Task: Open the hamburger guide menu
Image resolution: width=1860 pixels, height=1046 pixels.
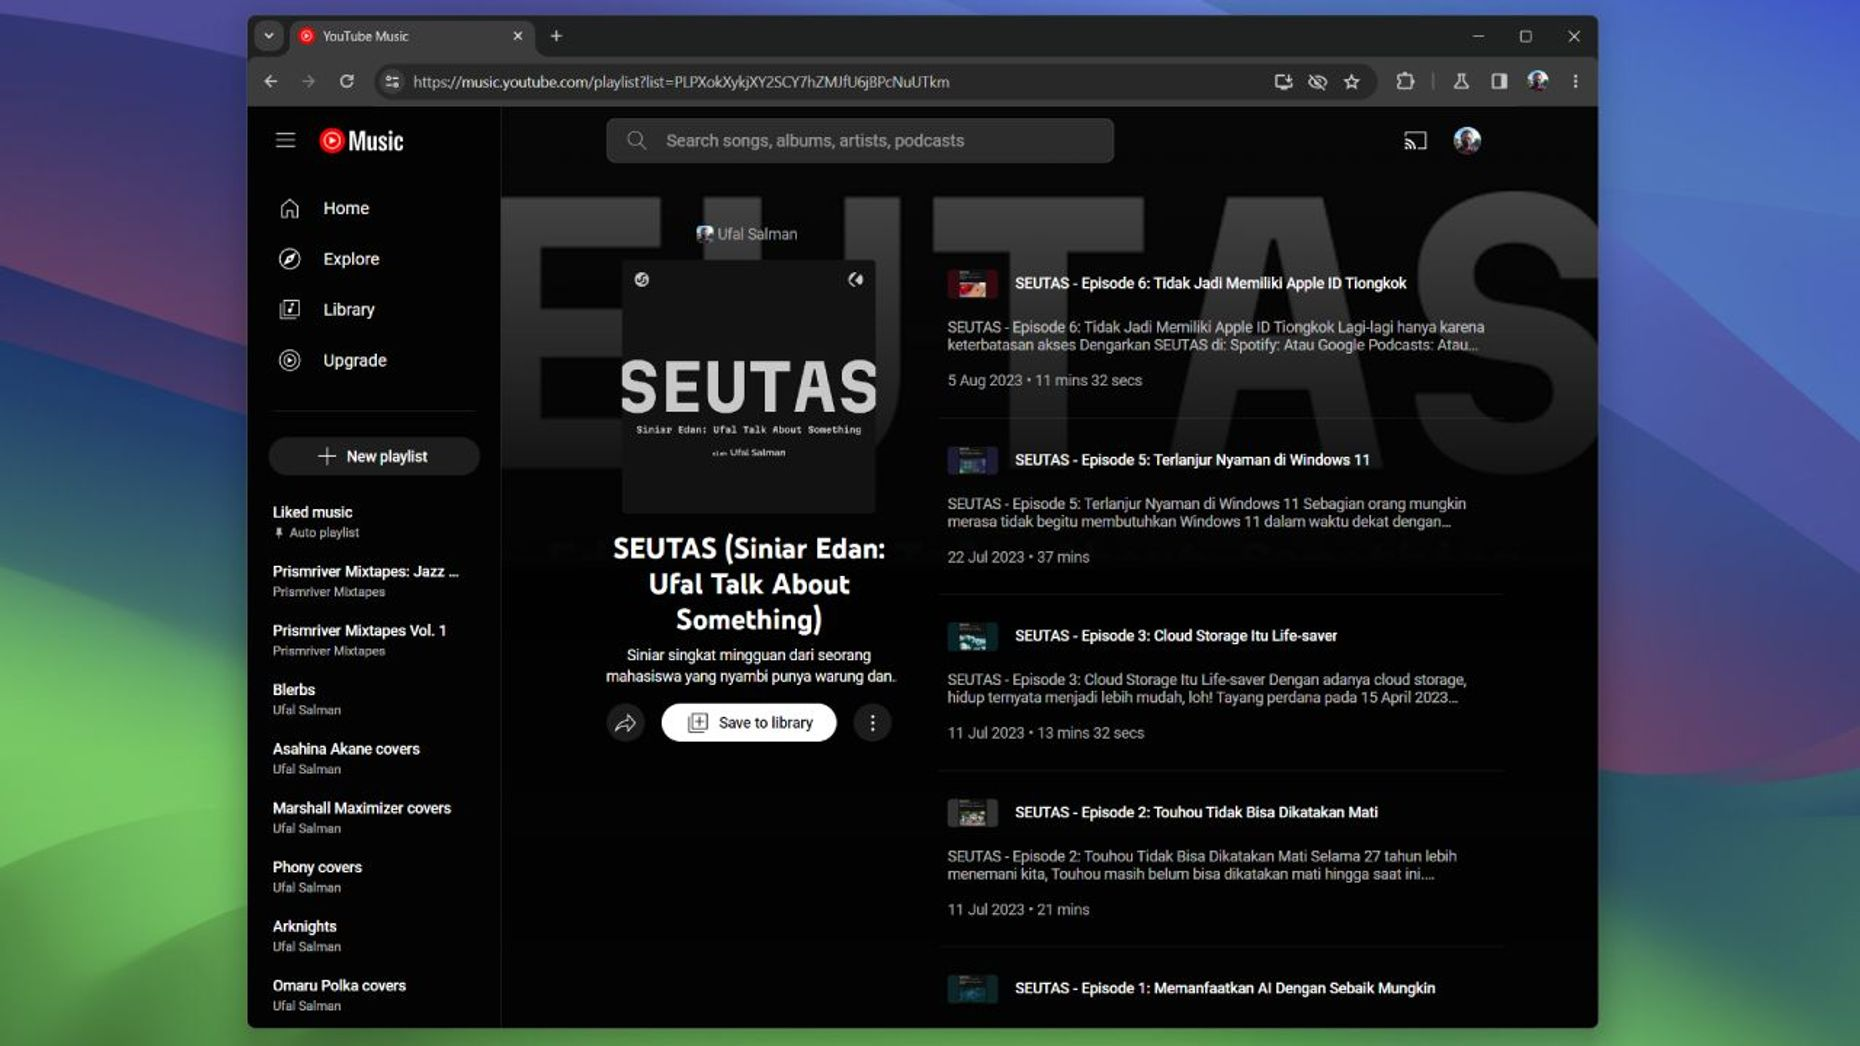Action: click(285, 140)
